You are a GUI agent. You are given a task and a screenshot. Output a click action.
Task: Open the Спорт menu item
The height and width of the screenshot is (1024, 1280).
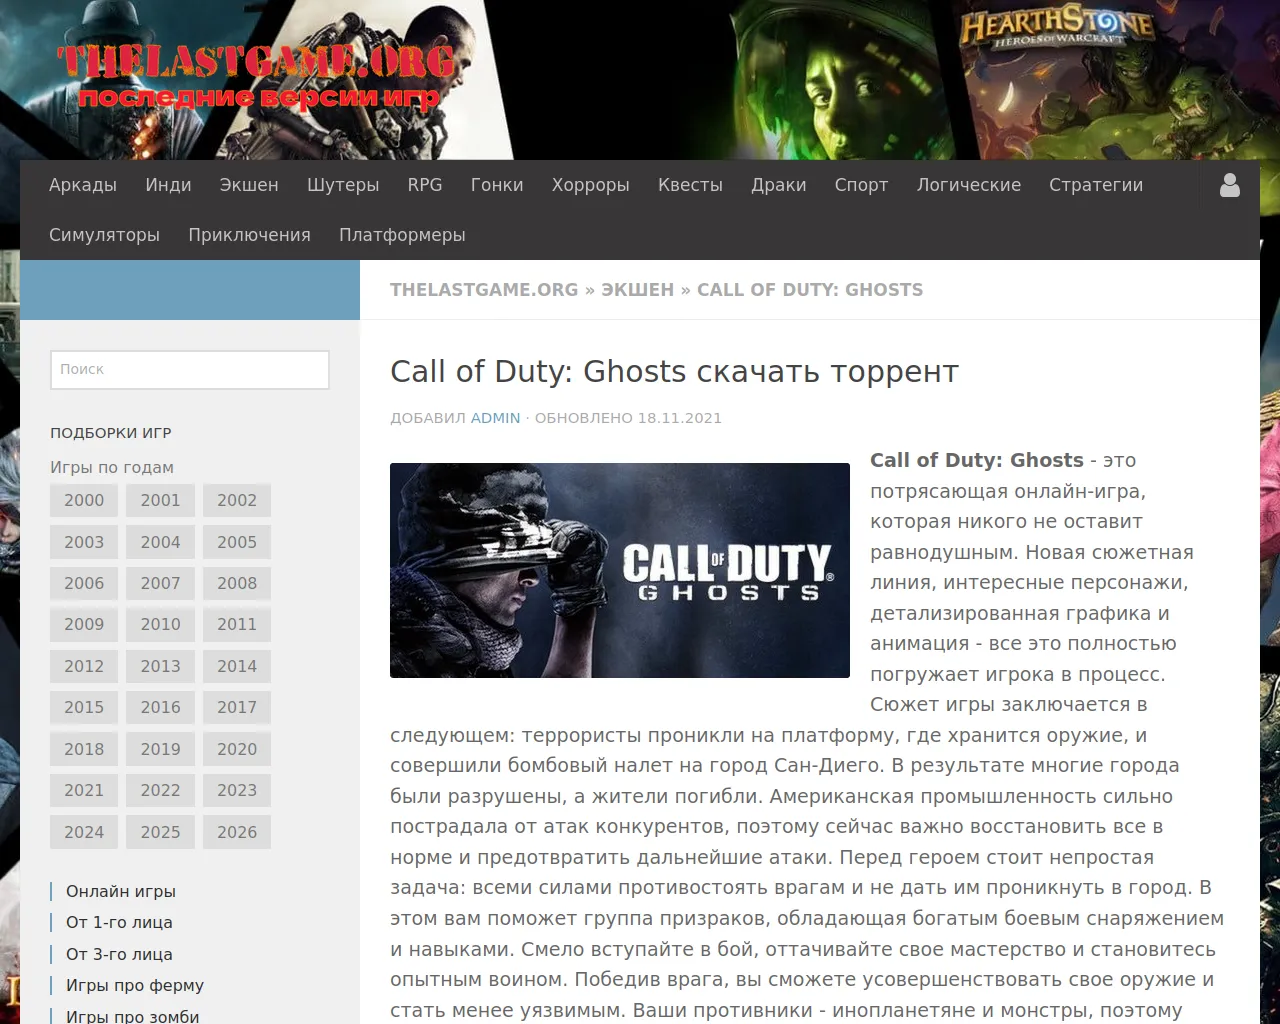(x=862, y=185)
